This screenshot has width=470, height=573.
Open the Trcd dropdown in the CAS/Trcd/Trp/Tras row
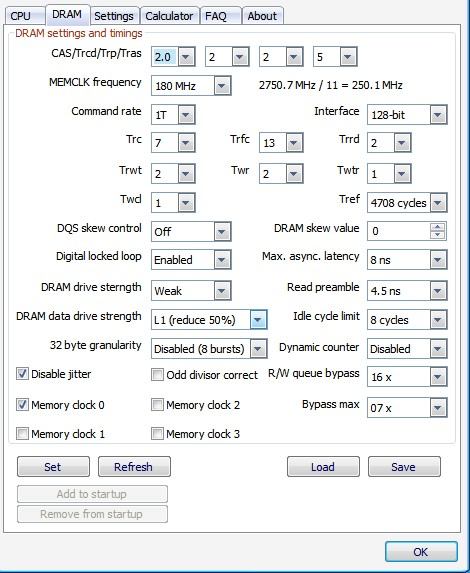pyautogui.click(x=227, y=57)
